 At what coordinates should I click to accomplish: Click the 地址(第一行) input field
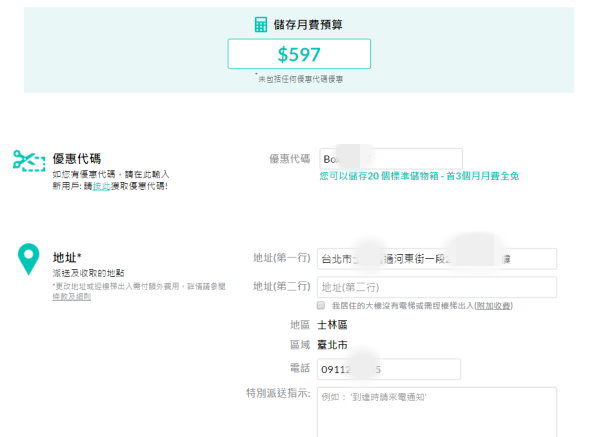(x=437, y=259)
